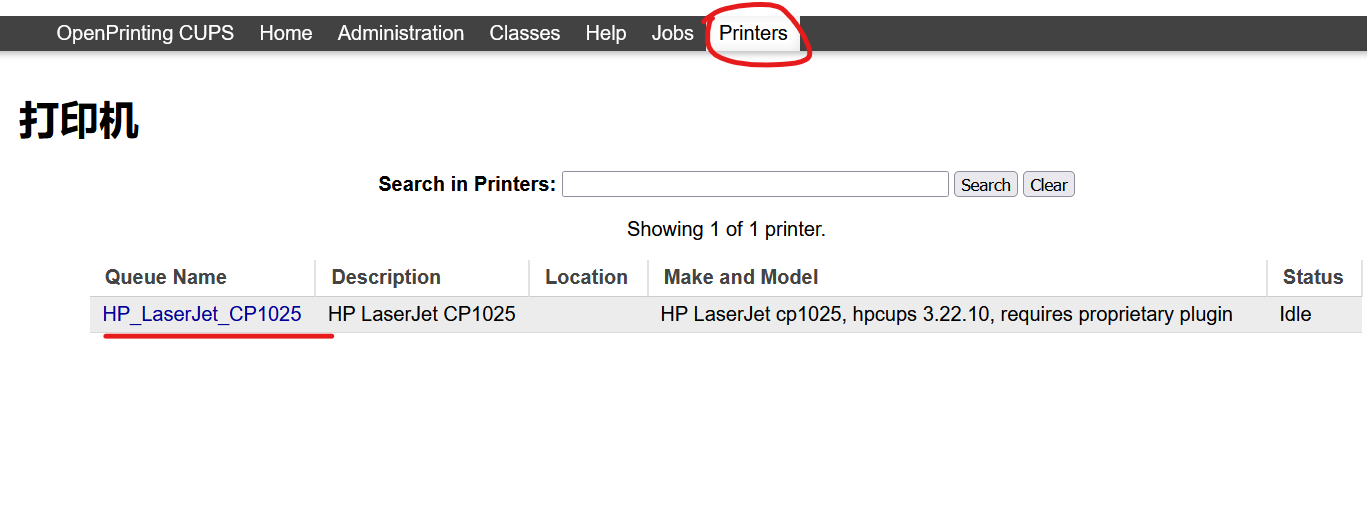Click the Queue Name column header
This screenshot has width=1367, height=514.
pos(166,277)
